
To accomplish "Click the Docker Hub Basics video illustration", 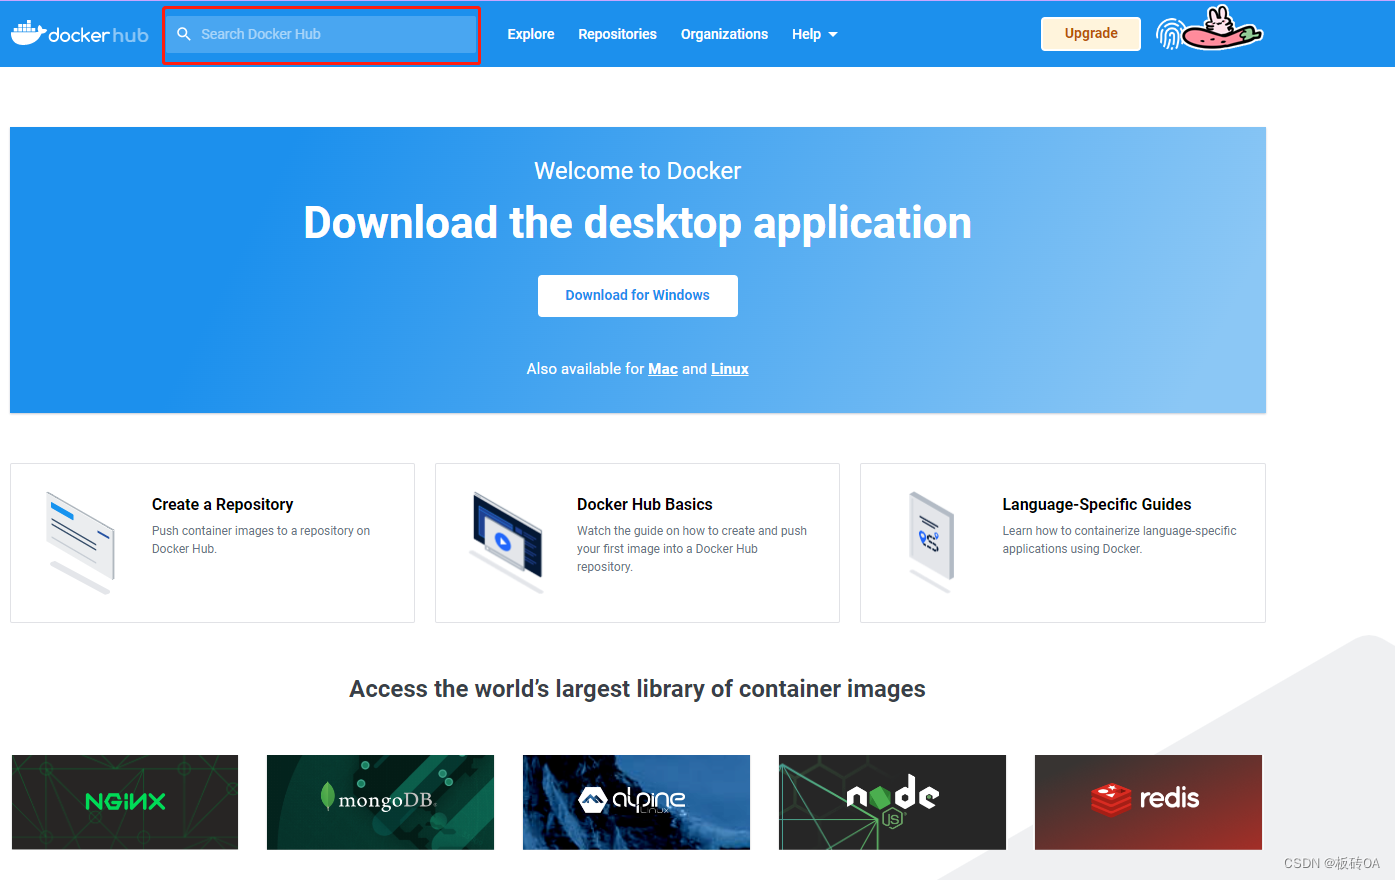I will click(507, 541).
